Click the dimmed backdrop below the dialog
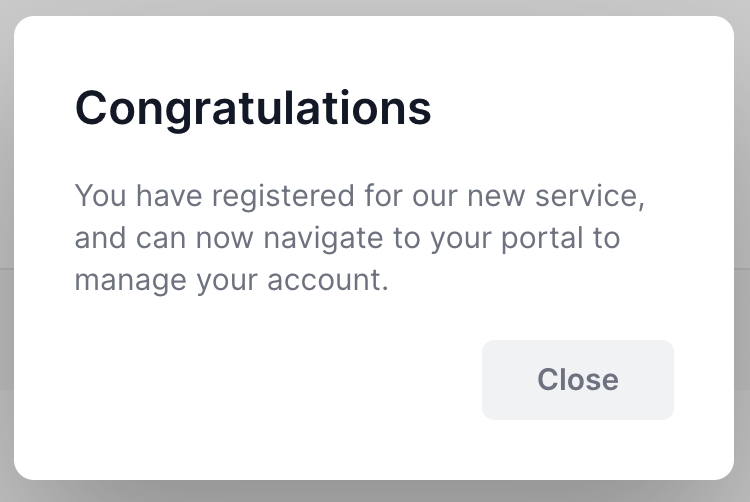Viewport: 750px width, 502px height. 375,491
